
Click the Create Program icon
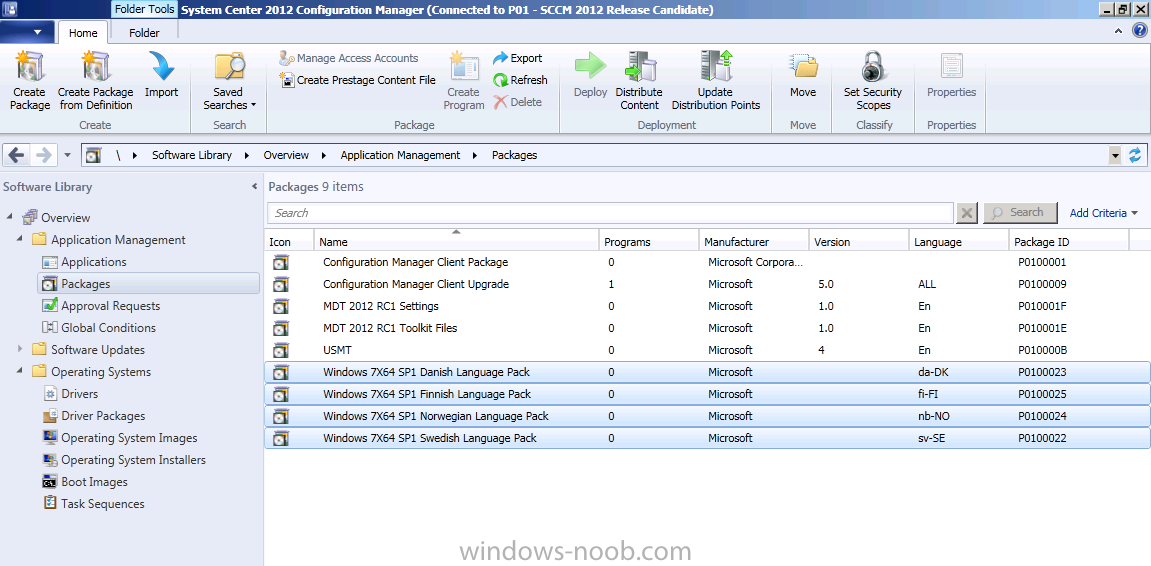(464, 66)
